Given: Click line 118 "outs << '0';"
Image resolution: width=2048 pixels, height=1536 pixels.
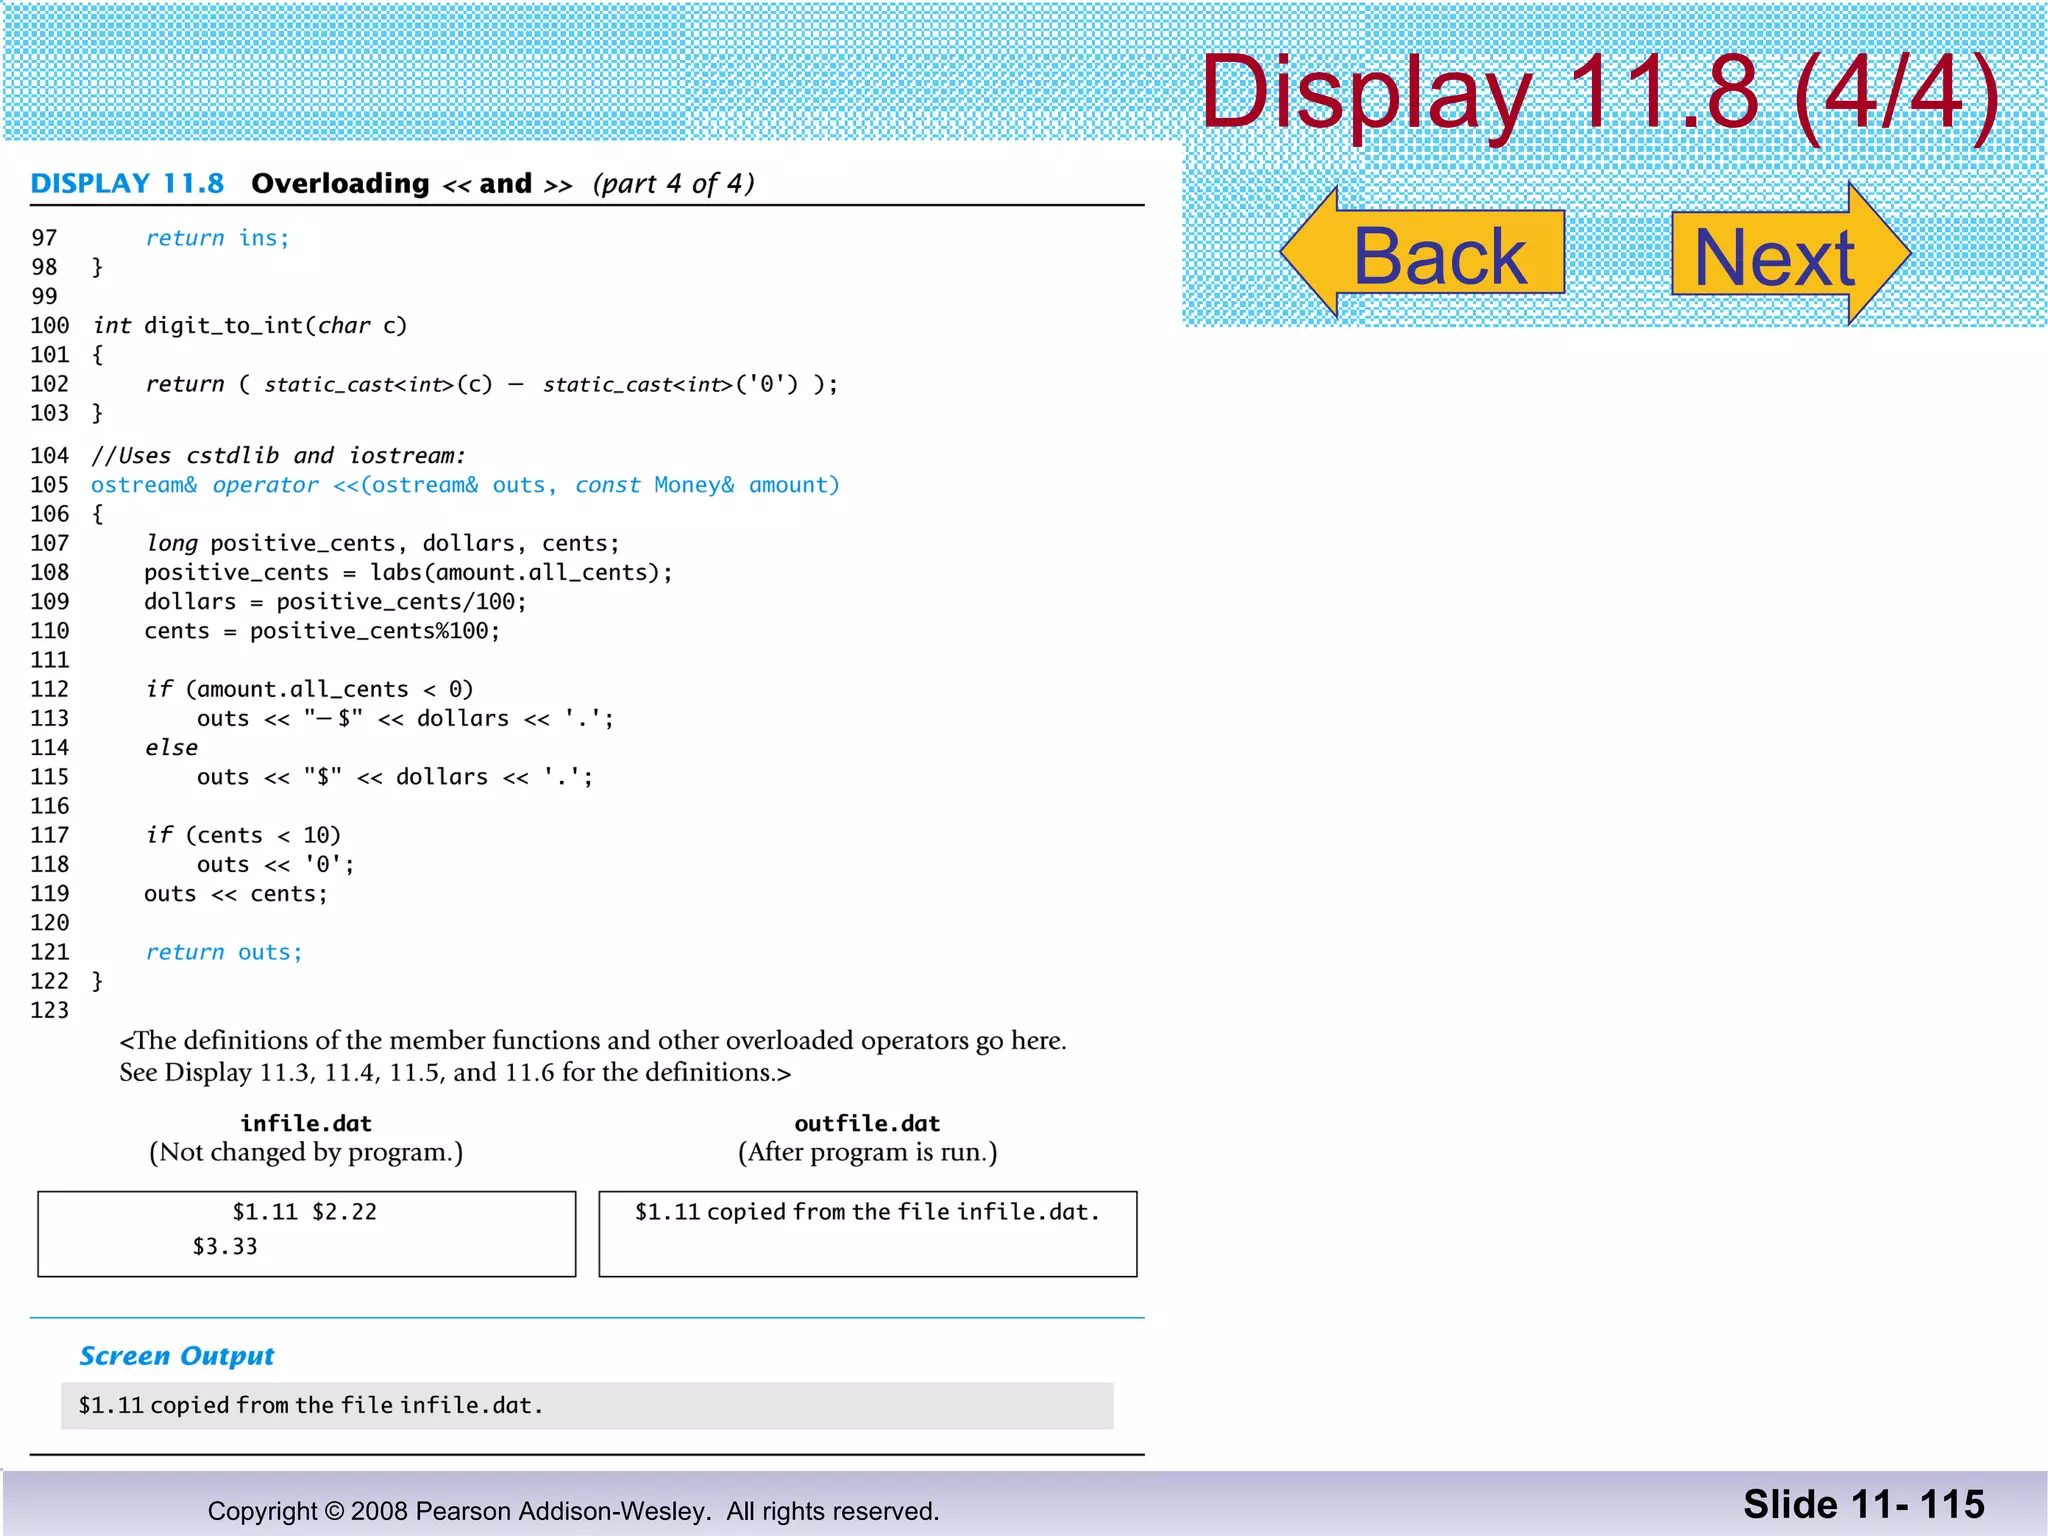Looking at the screenshot, I should coord(275,865).
